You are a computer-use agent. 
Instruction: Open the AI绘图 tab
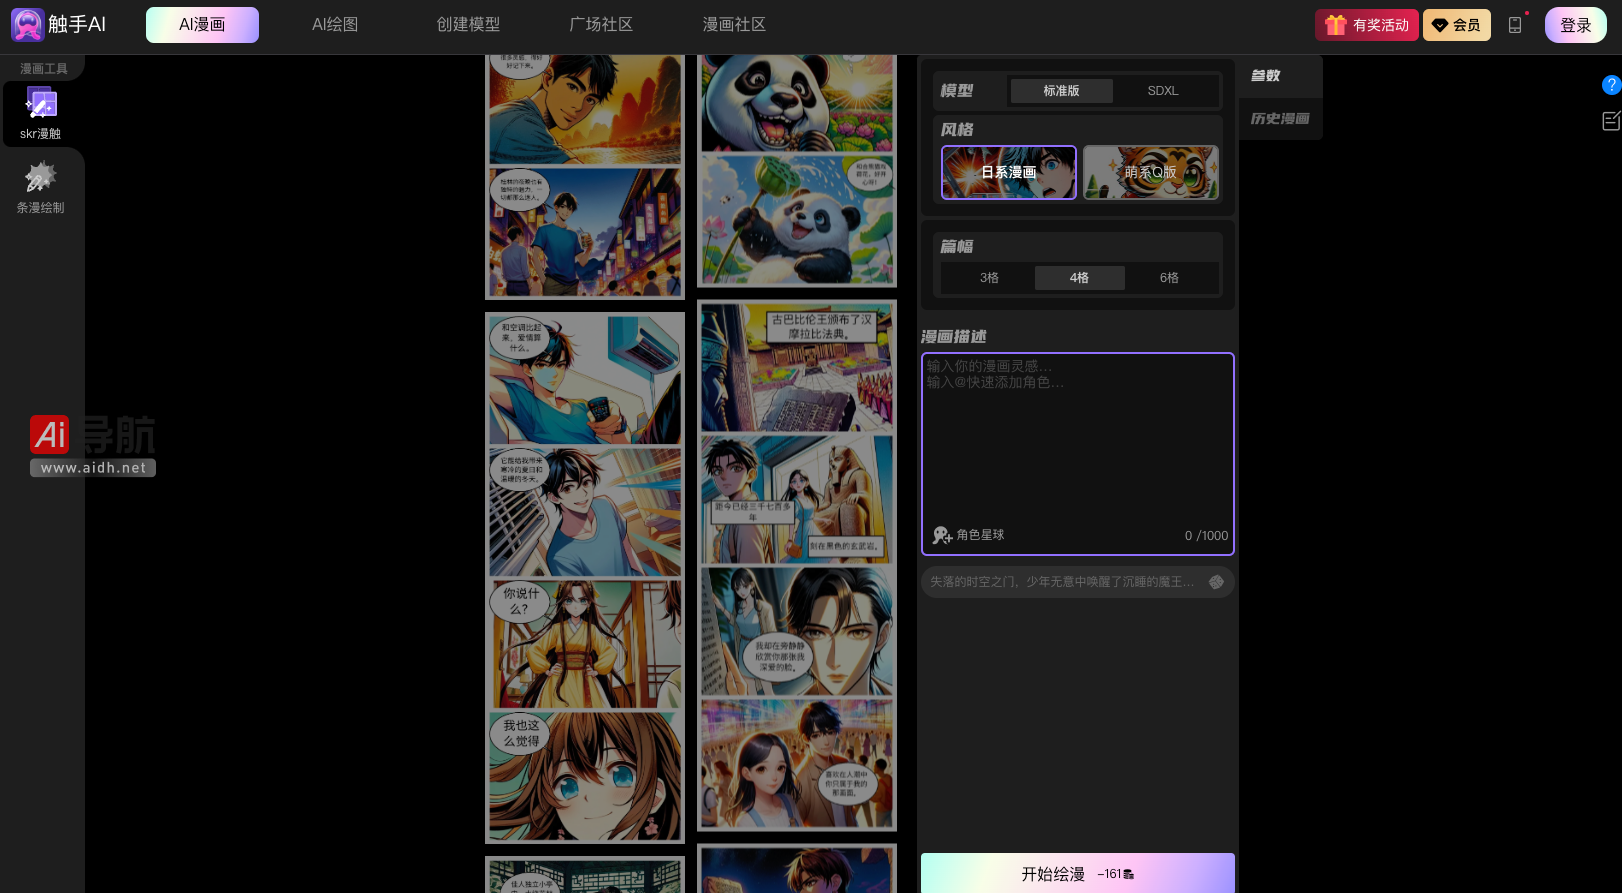tap(335, 25)
